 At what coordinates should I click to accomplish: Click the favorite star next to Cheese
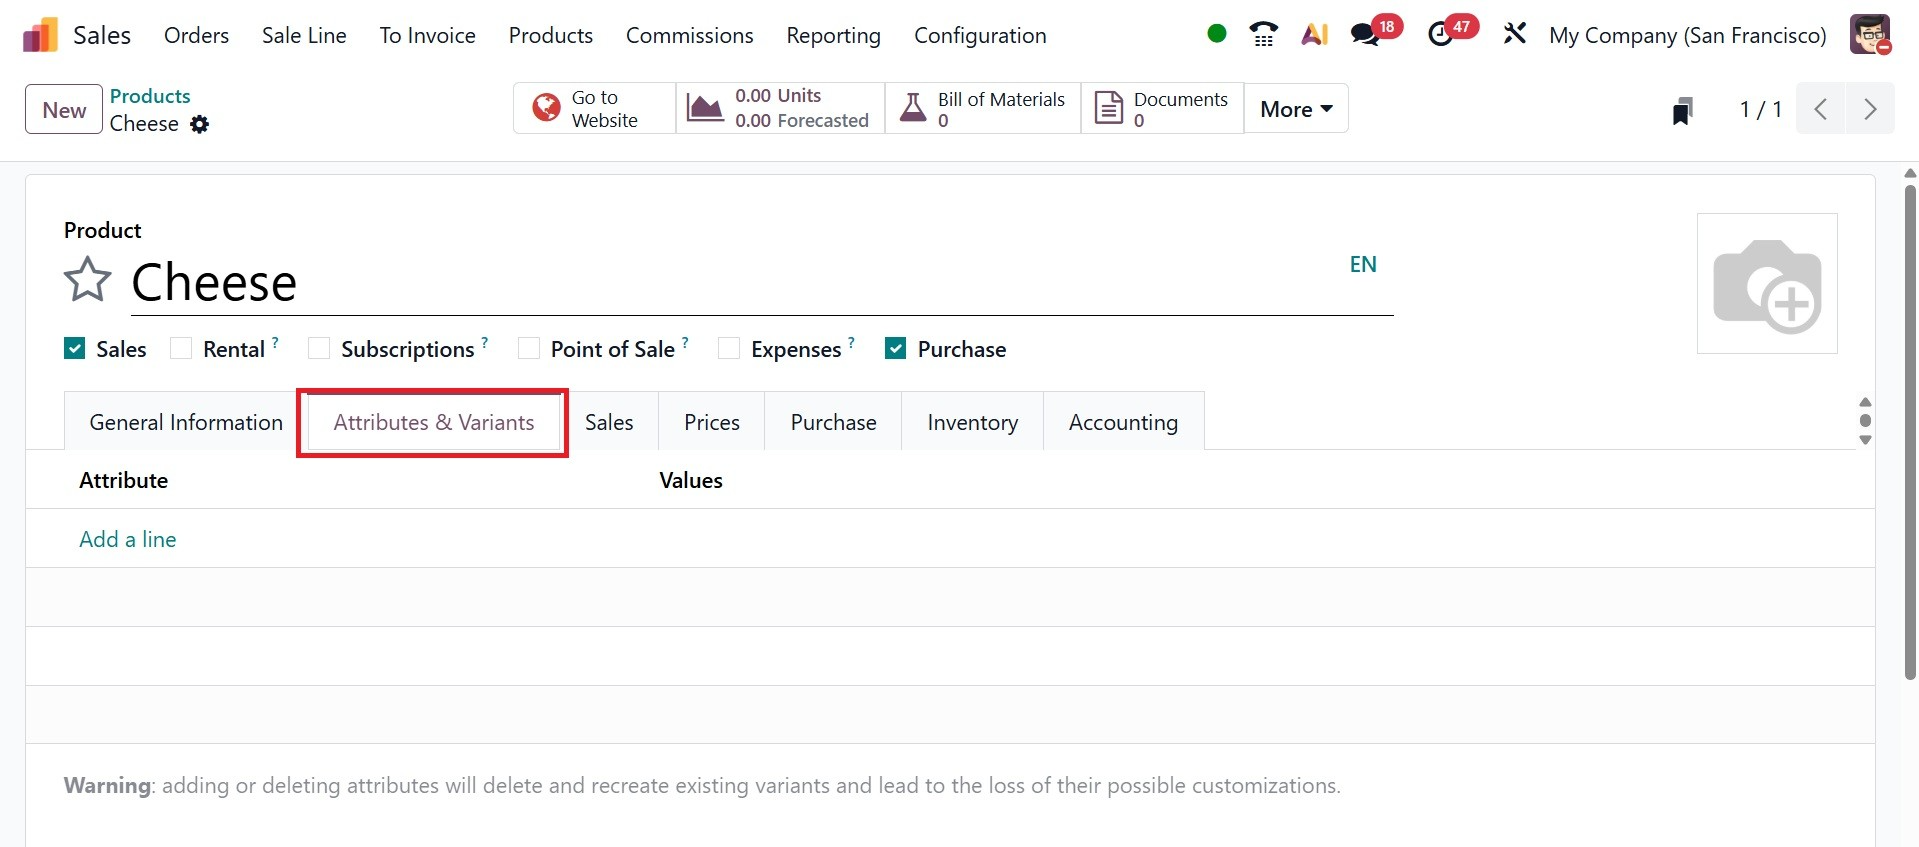[x=87, y=280]
